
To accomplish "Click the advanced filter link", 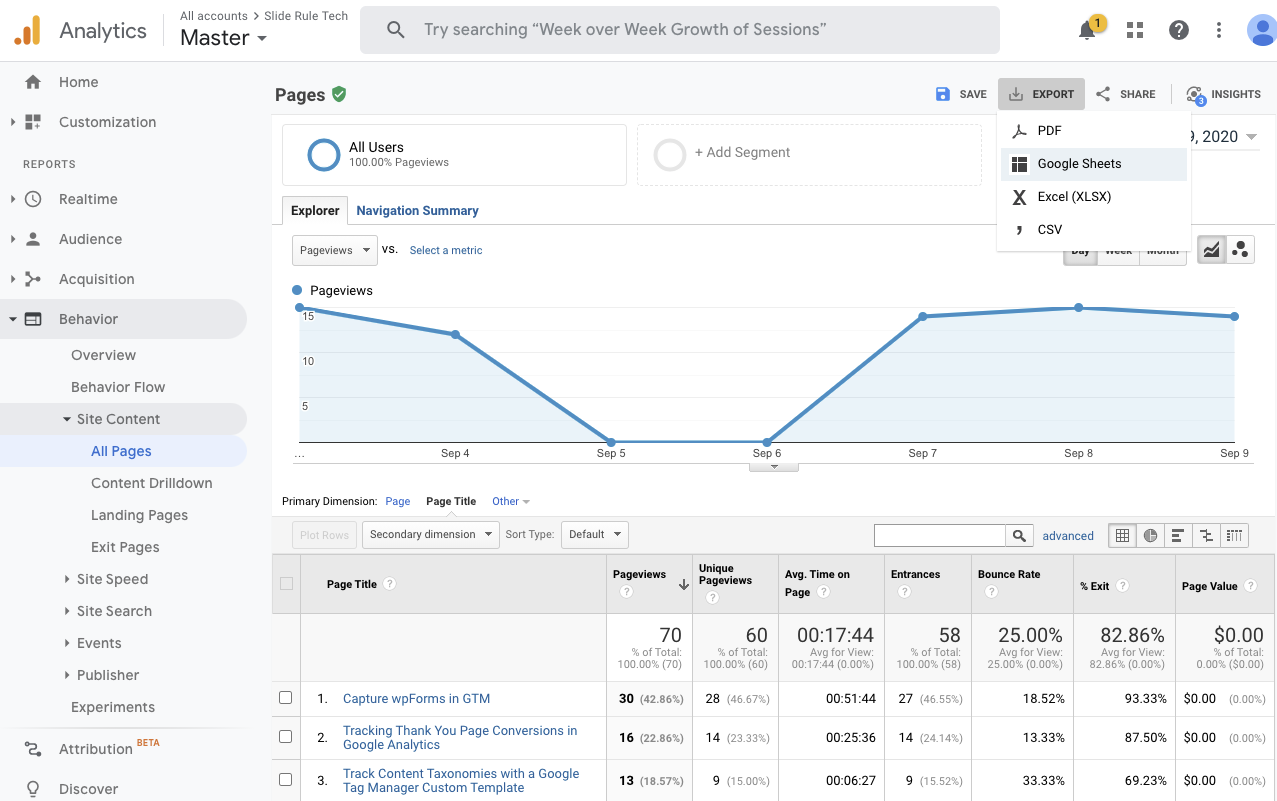I will [x=1068, y=536].
